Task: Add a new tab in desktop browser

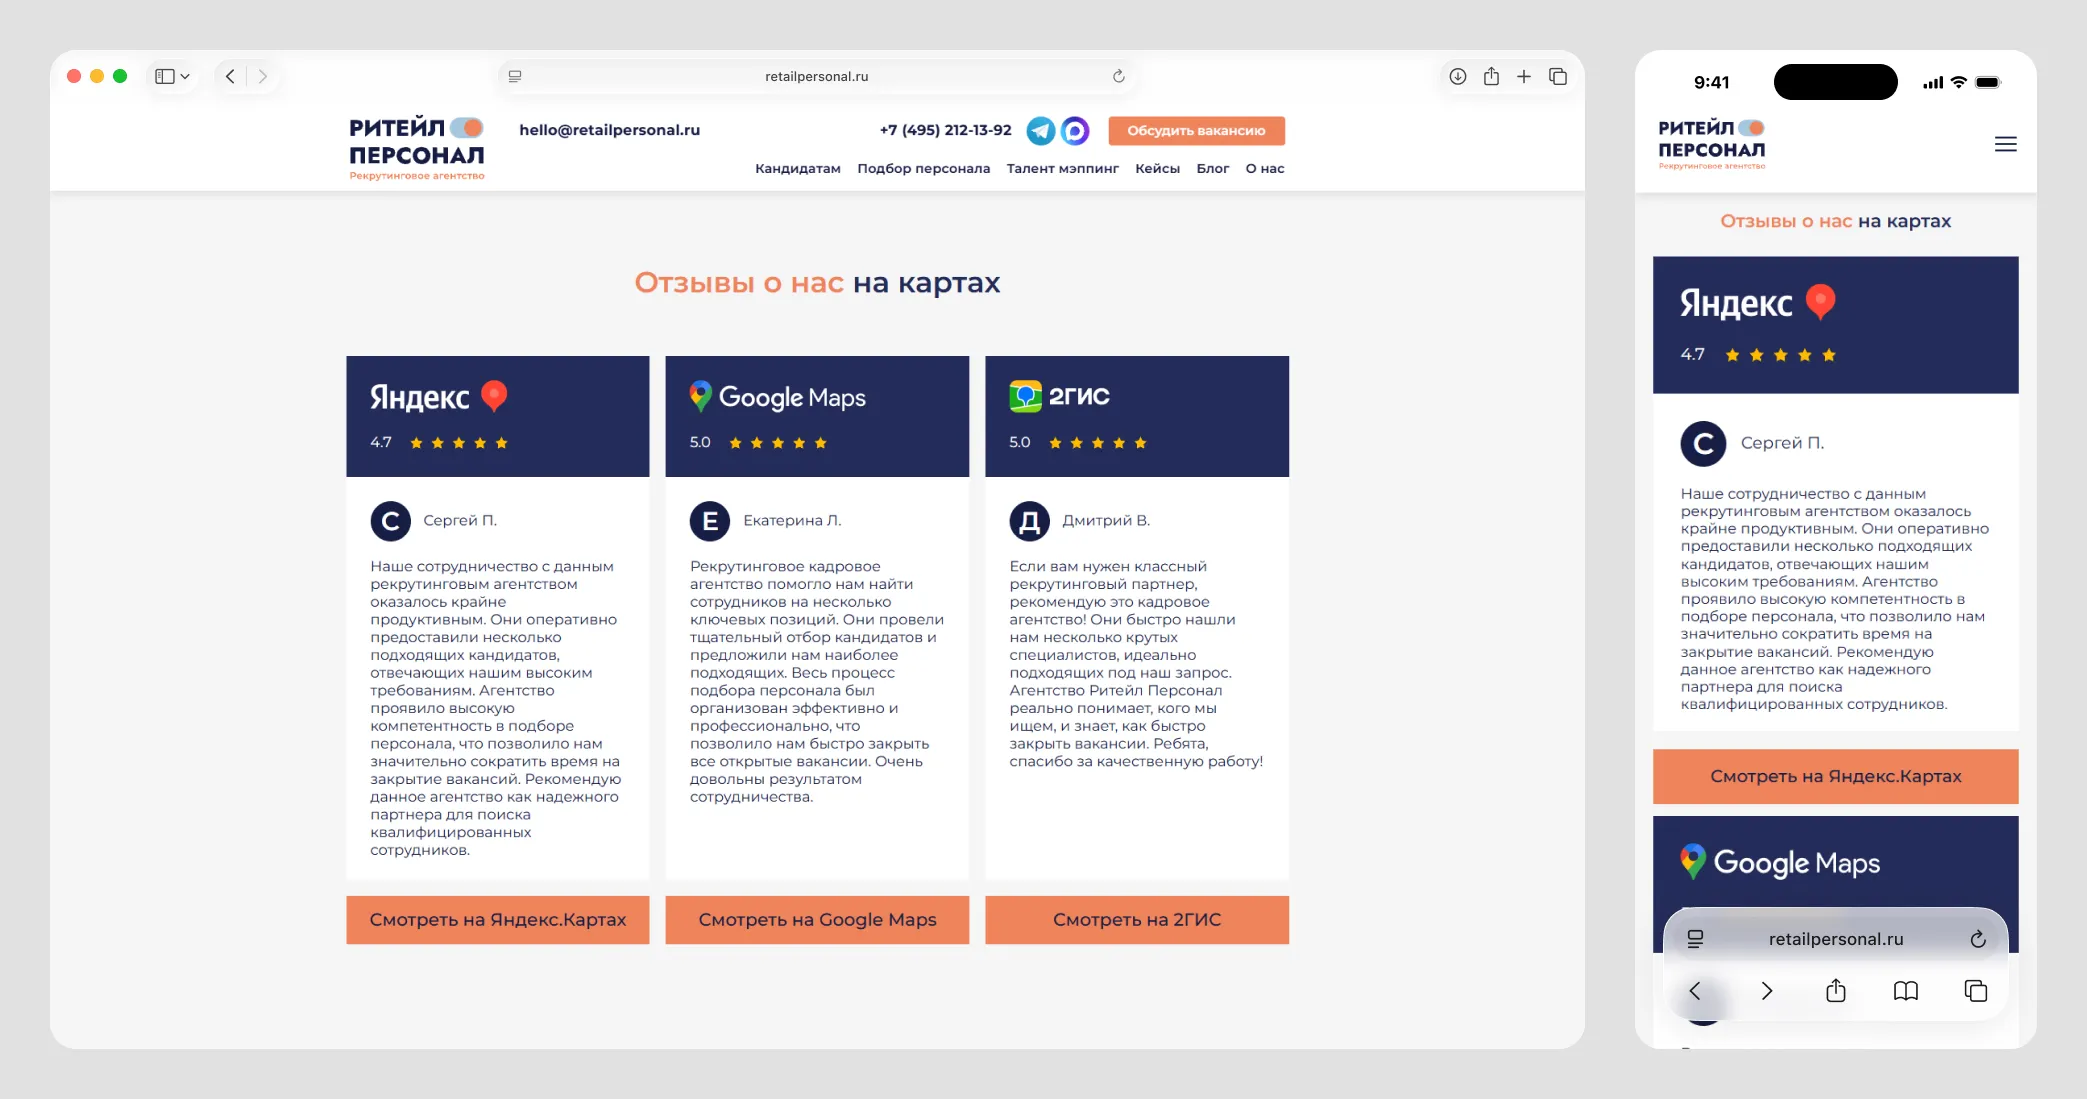Action: (1524, 76)
